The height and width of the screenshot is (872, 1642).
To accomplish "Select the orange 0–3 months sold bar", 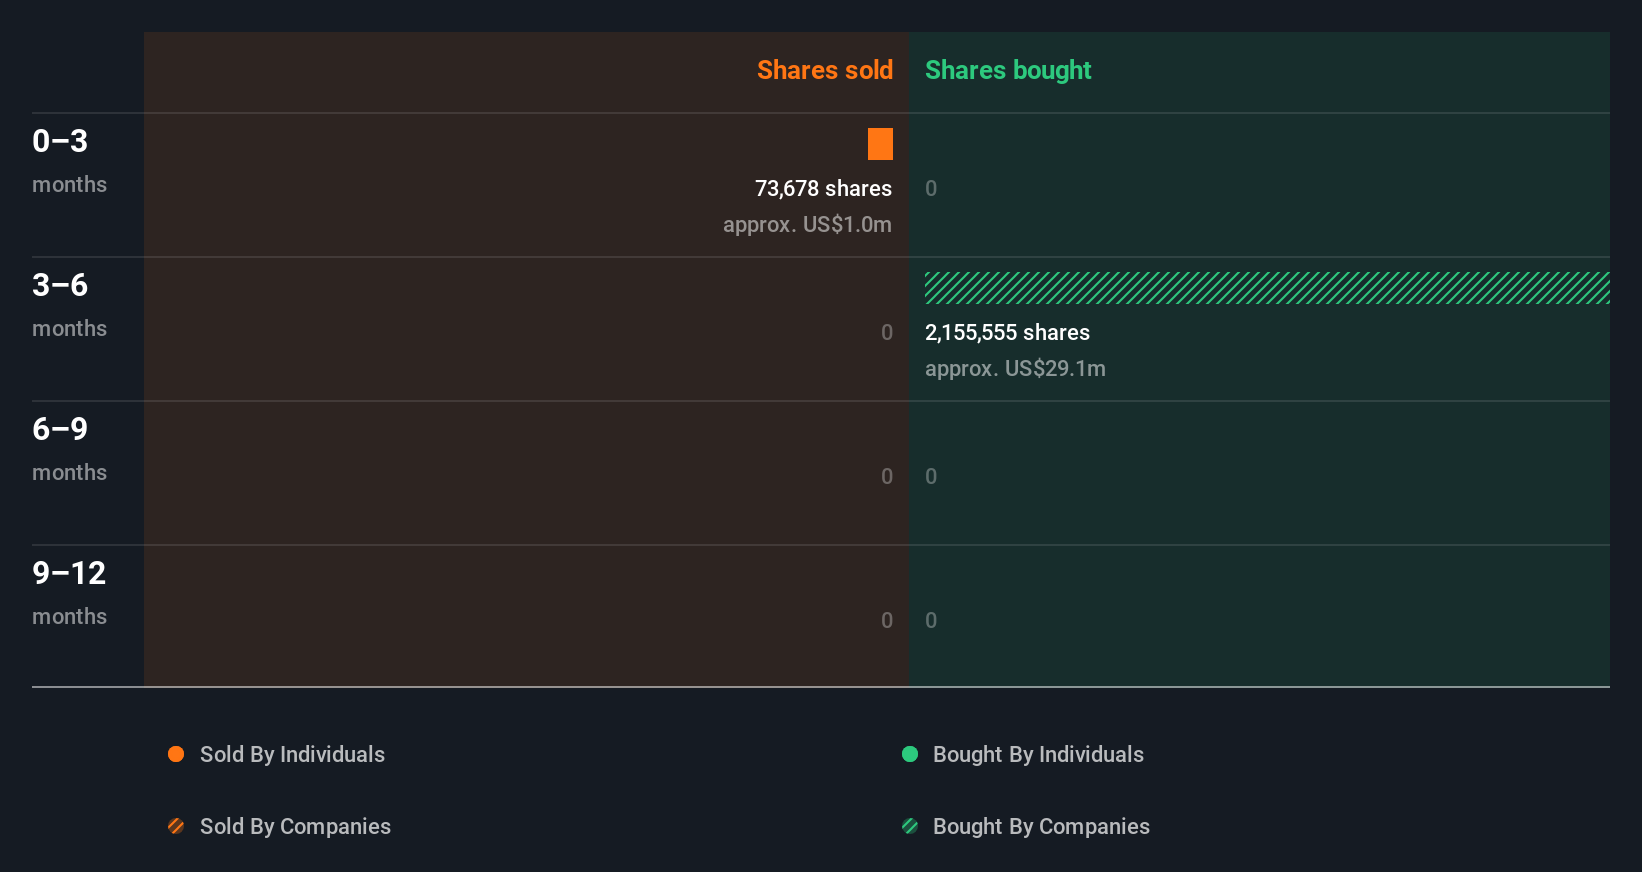I will [880, 144].
